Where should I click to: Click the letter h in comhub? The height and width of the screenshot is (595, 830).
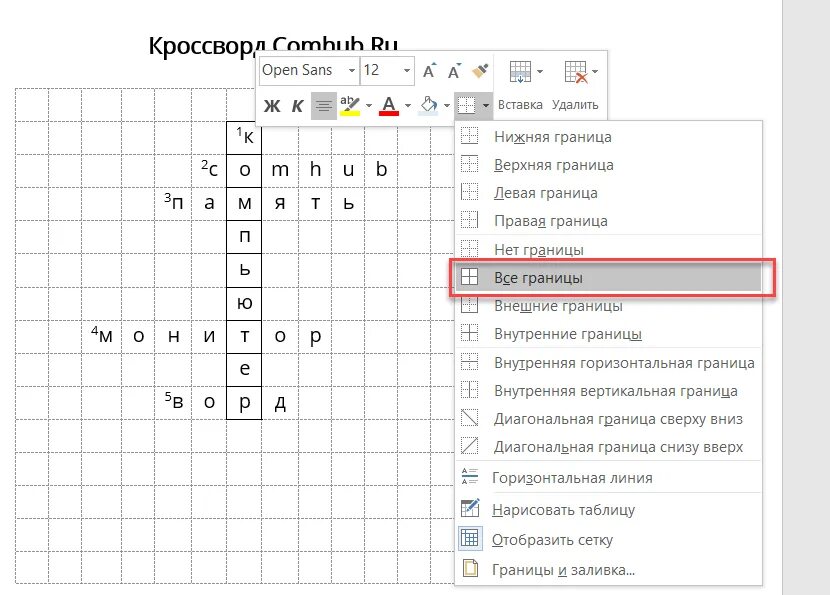(x=315, y=169)
